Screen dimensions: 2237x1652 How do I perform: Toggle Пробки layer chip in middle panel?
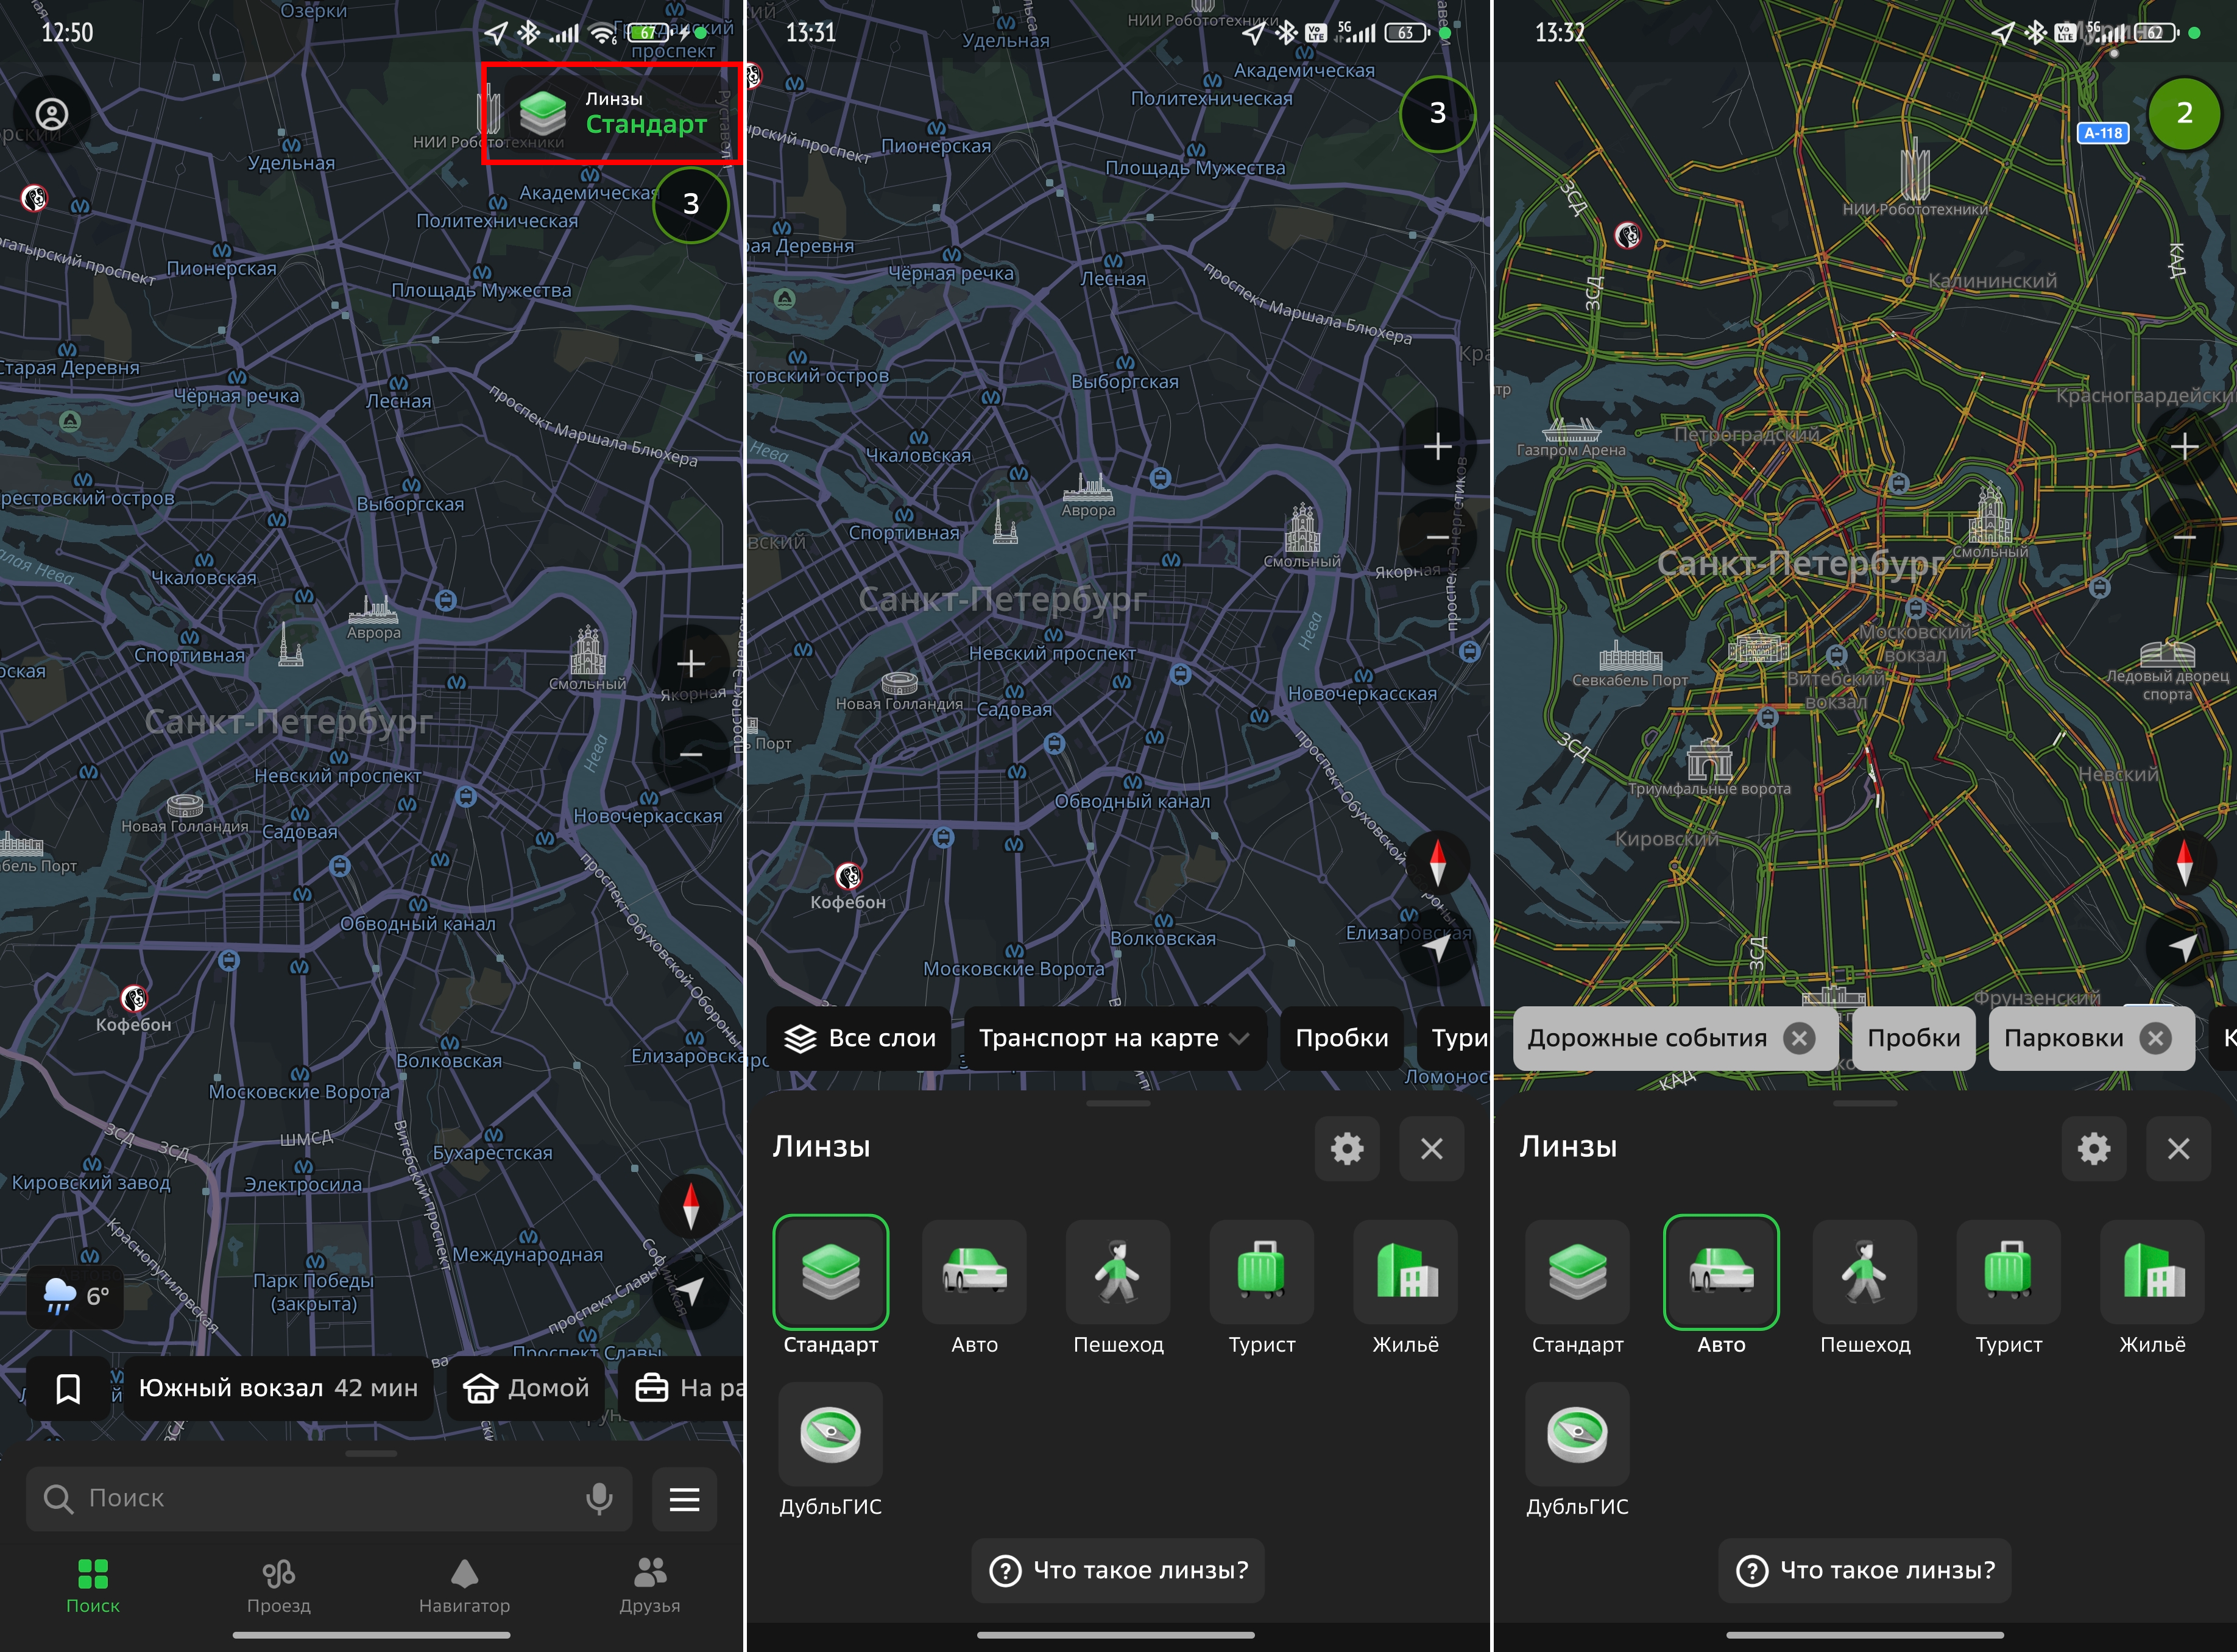pos(1341,1038)
